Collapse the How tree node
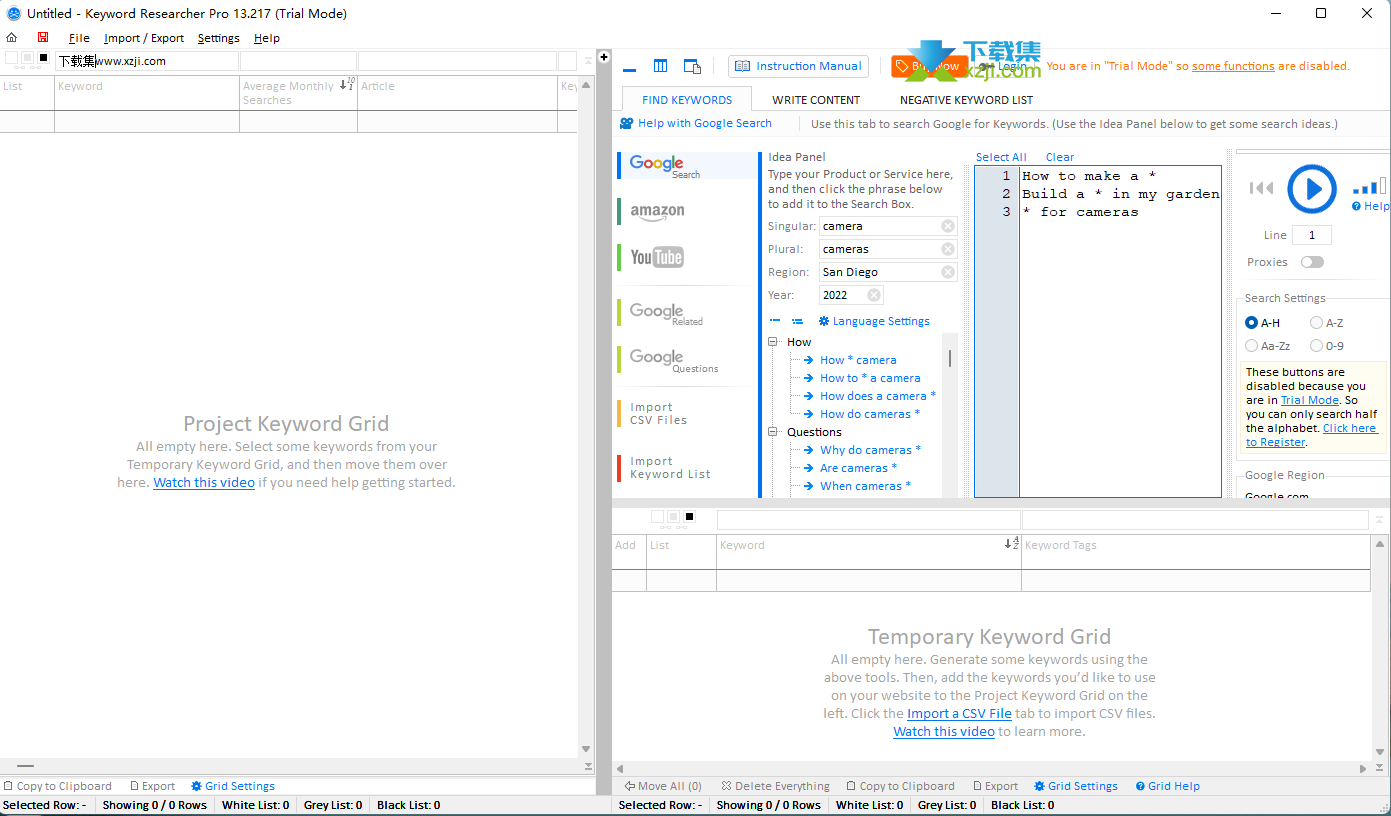1391x816 pixels. [773, 342]
